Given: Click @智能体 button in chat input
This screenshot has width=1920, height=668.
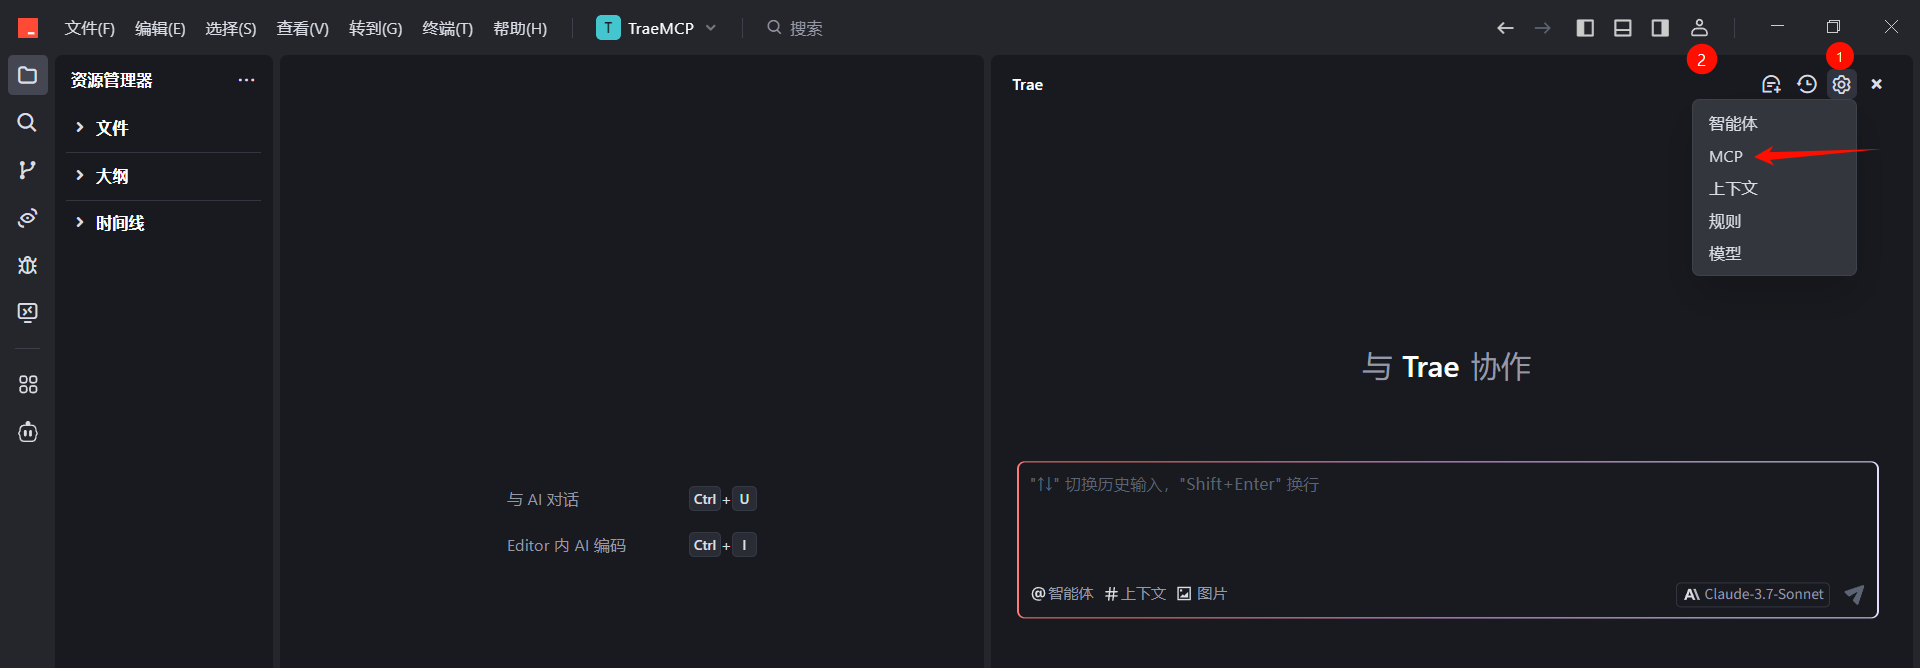Looking at the screenshot, I should coord(1062,594).
